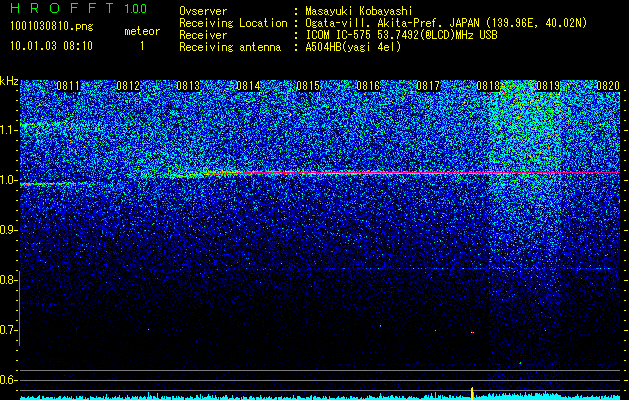Screen dimensions: 629x400
Task: Click the 0813 time marker
Action: (x=188, y=86)
